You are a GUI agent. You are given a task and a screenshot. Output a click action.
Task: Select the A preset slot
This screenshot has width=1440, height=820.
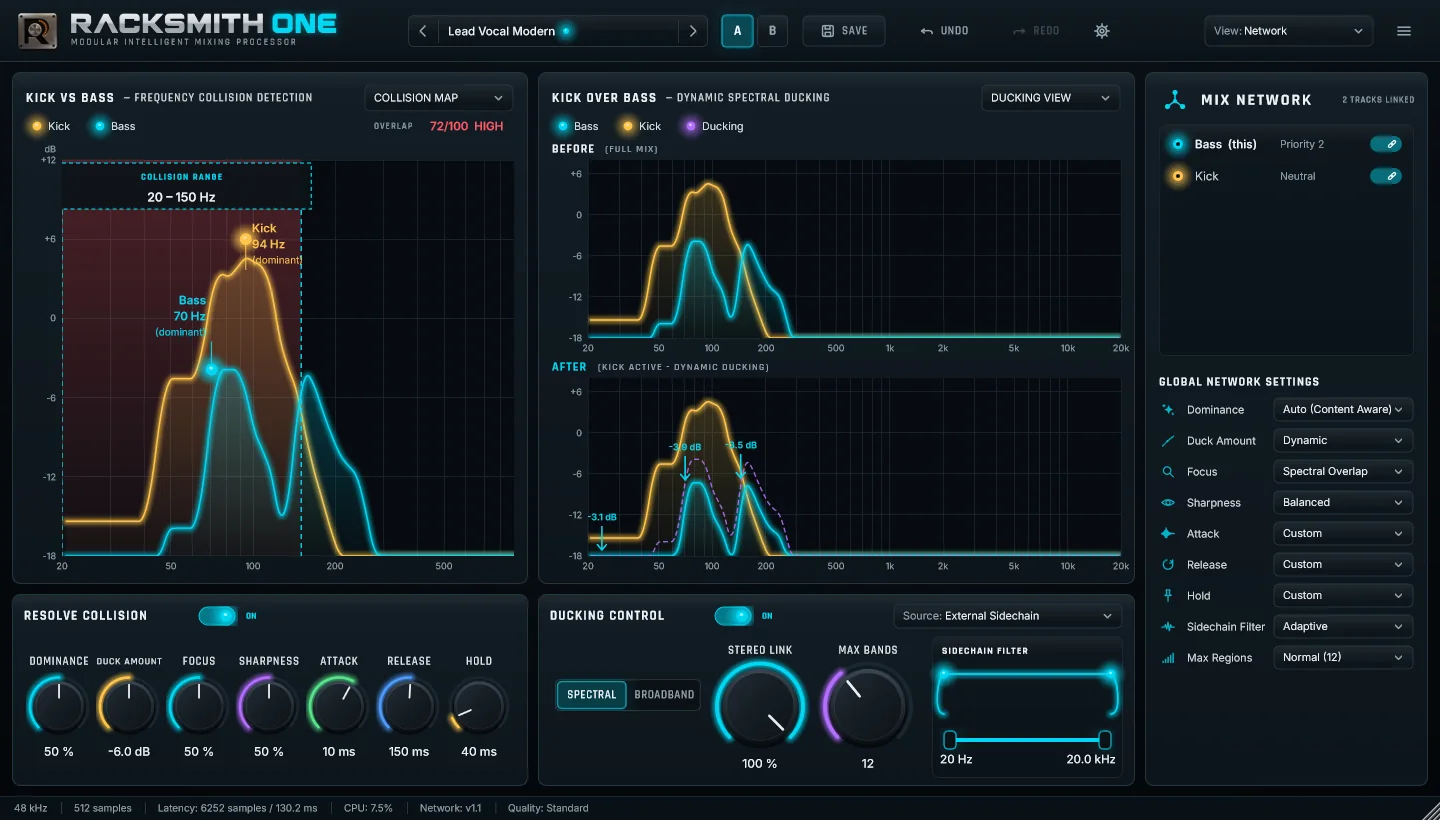738,31
